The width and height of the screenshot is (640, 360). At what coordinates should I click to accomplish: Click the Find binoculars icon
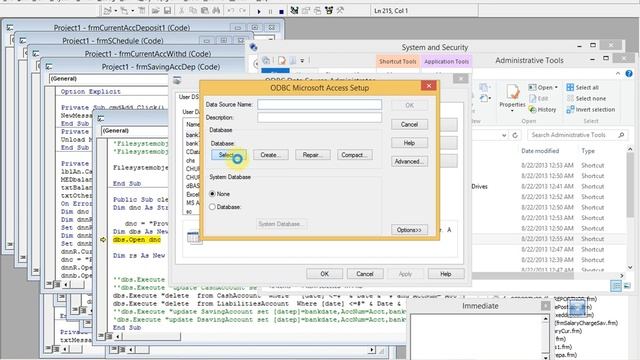[x=216, y=11]
